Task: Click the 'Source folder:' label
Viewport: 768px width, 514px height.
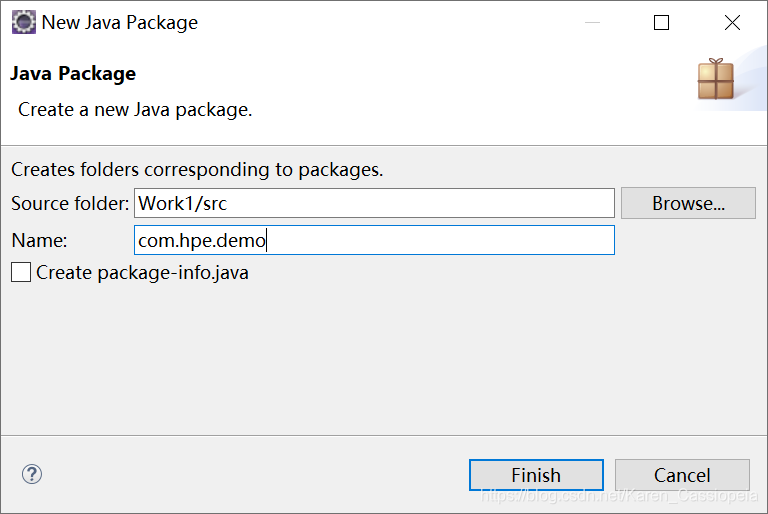Action: click(70, 203)
